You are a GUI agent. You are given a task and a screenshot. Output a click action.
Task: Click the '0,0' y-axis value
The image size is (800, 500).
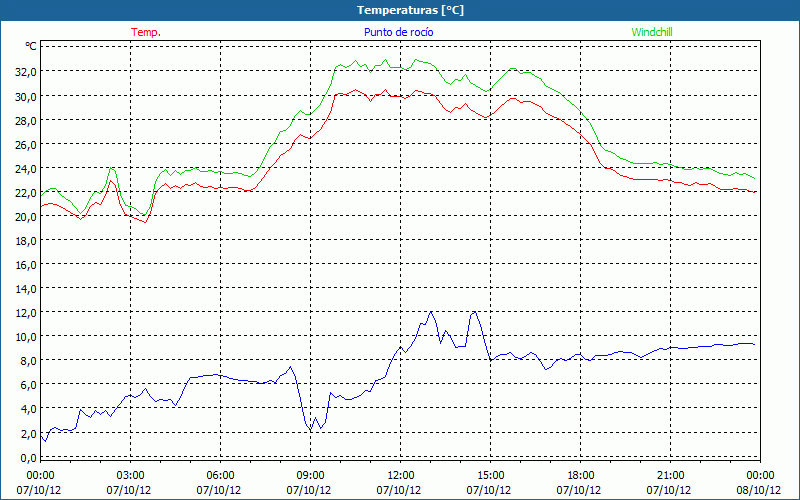[x=29, y=458]
